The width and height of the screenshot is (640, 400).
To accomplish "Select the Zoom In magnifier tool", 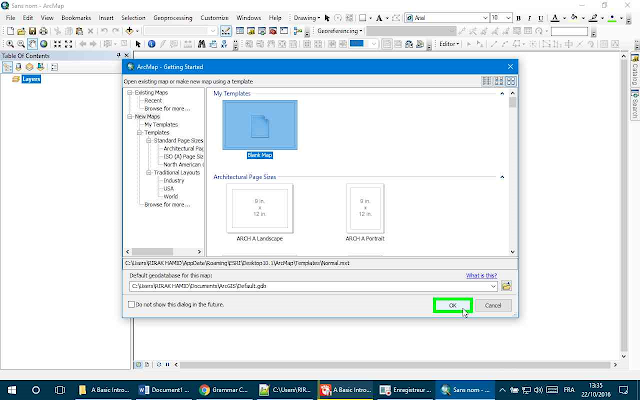I will (x=10, y=44).
